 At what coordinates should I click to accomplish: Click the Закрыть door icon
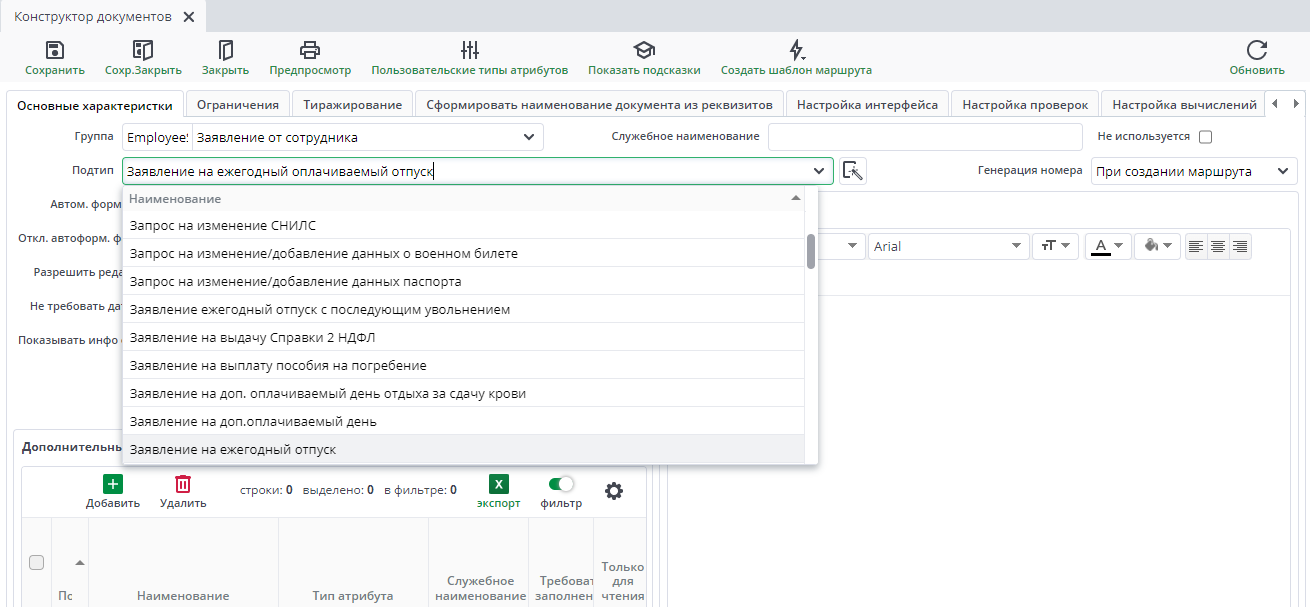[225, 50]
